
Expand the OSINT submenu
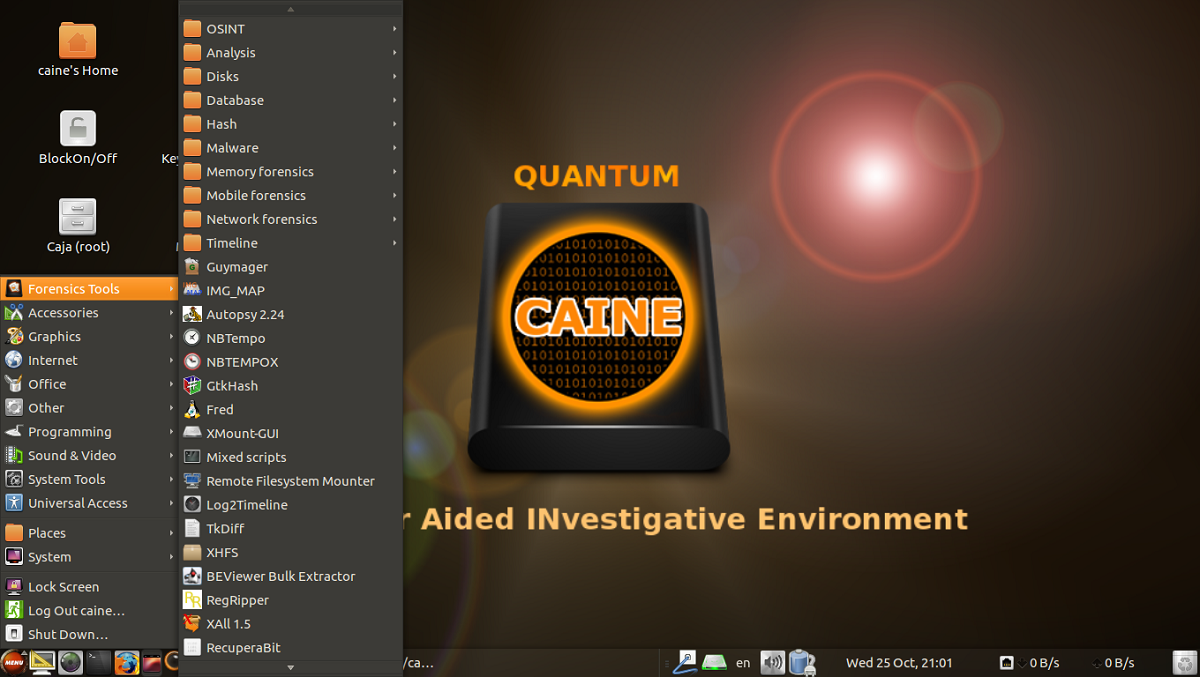coord(290,29)
